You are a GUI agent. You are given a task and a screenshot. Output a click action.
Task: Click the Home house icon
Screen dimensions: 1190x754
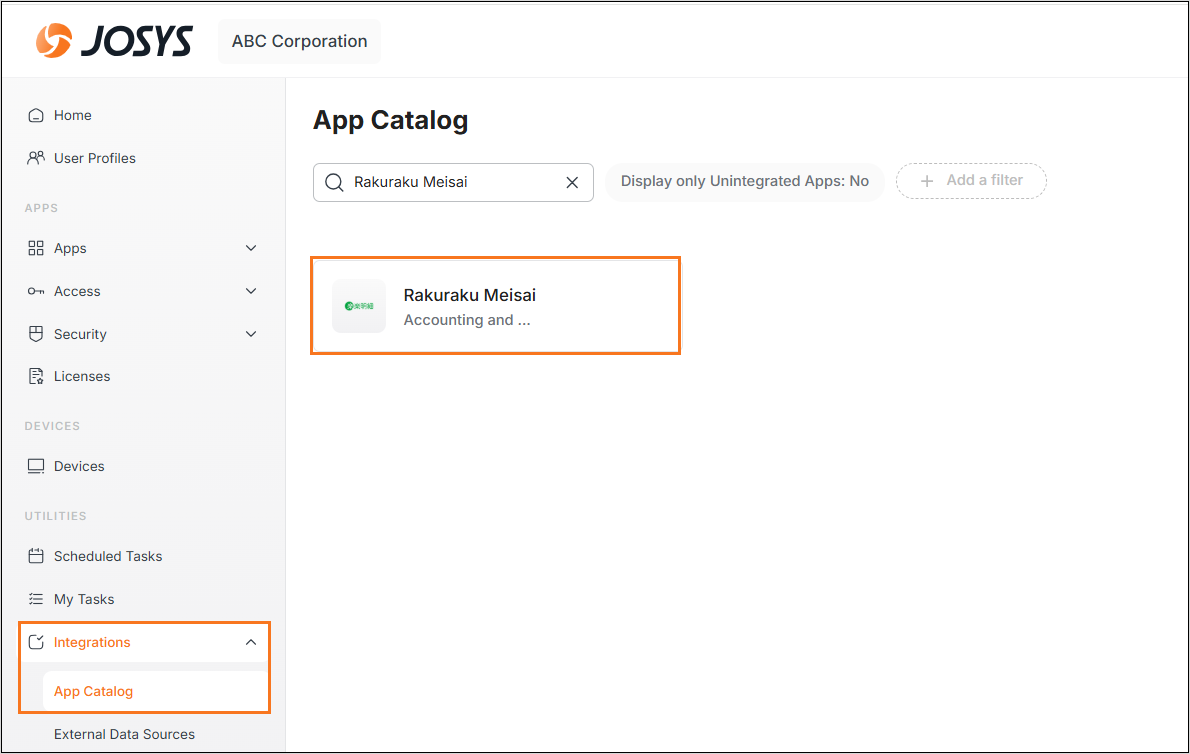click(36, 115)
